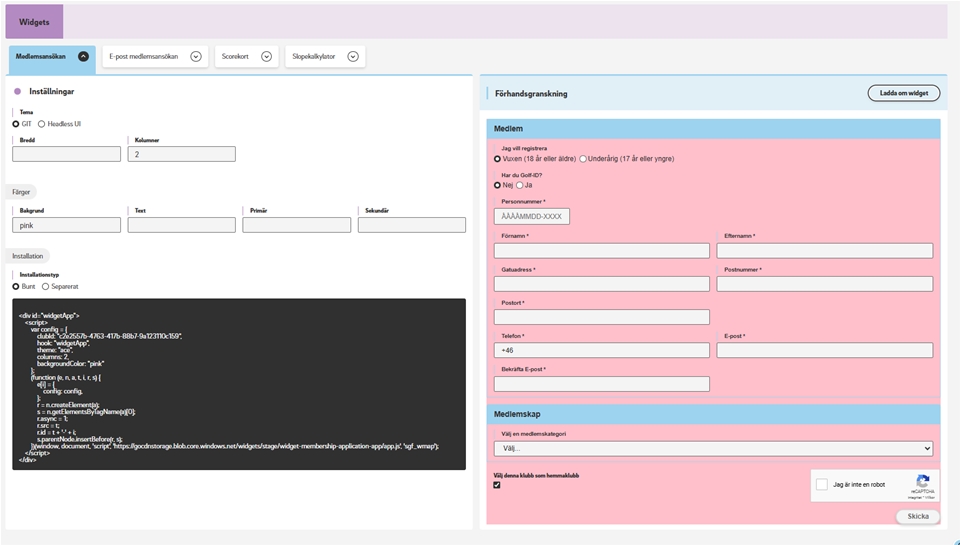Click the reCAPTCHA logo icon
This screenshot has width=960, height=545.
[922, 481]
